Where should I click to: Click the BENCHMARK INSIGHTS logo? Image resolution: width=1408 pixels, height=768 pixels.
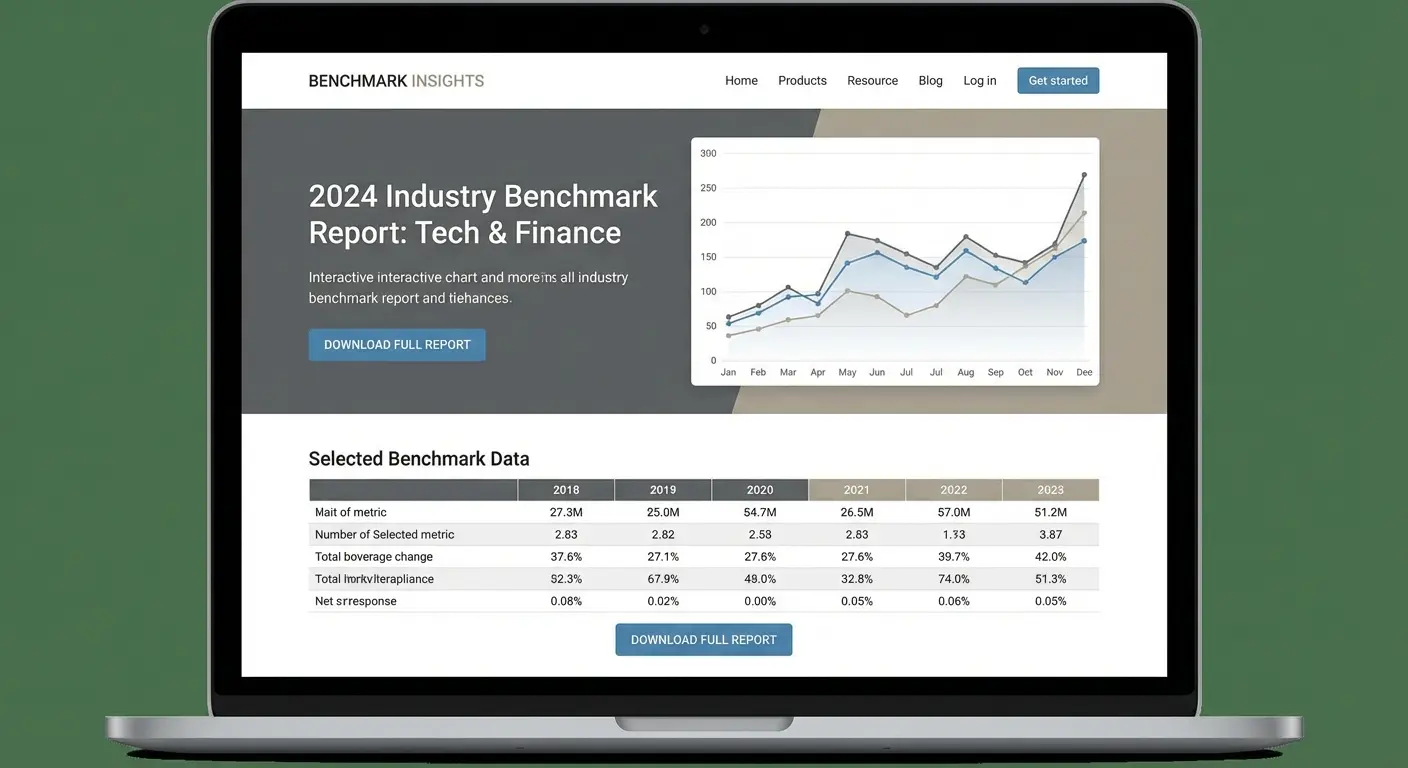click(396, 81)
